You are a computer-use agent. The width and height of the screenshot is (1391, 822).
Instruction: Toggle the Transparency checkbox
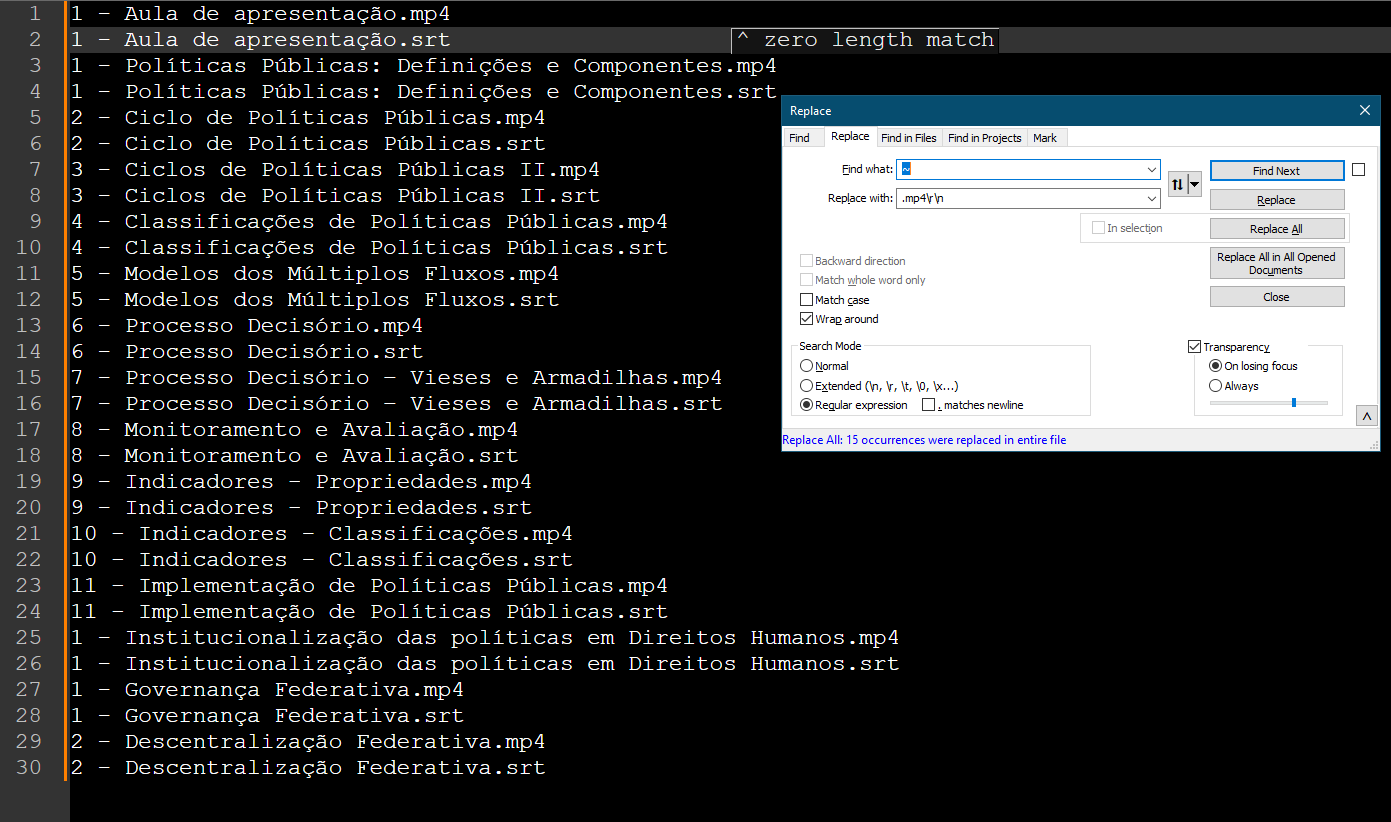[1194, 347]
